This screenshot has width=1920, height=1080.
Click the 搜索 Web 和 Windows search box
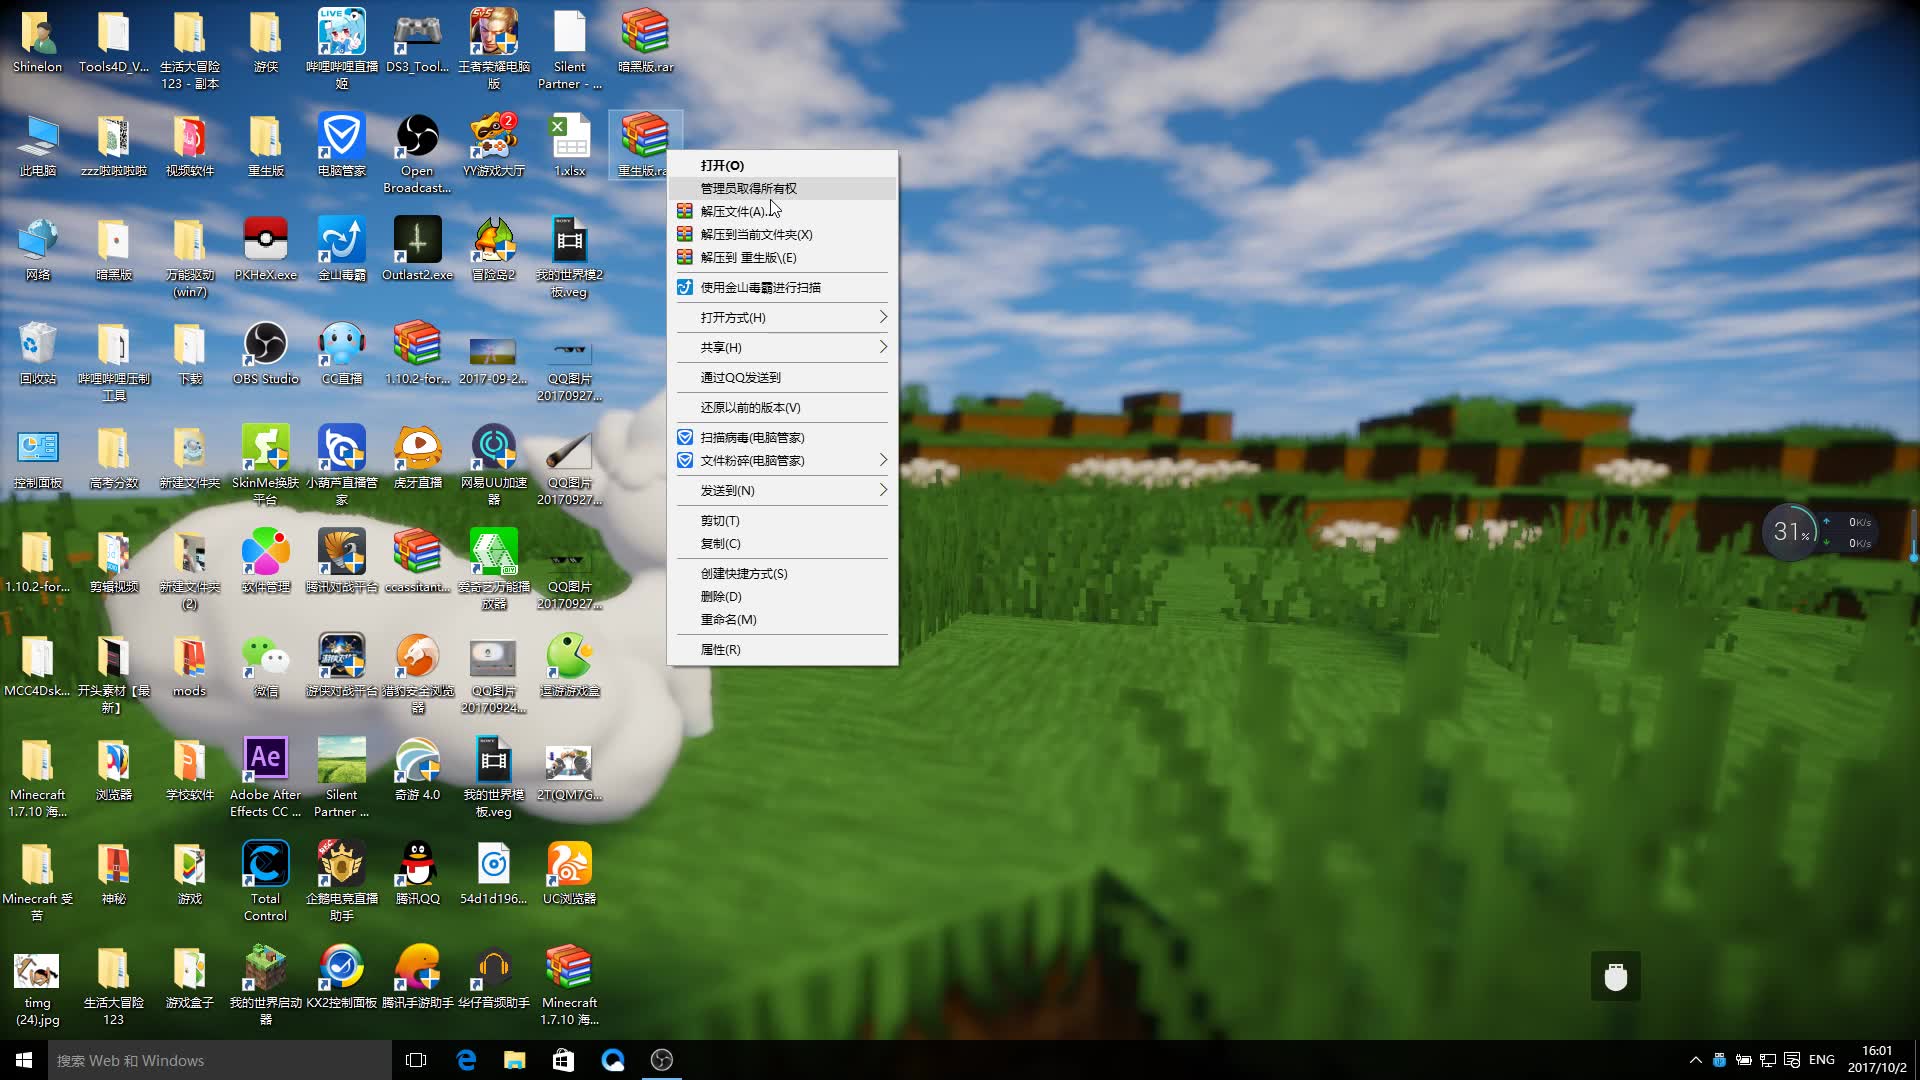coord(220,1060)
